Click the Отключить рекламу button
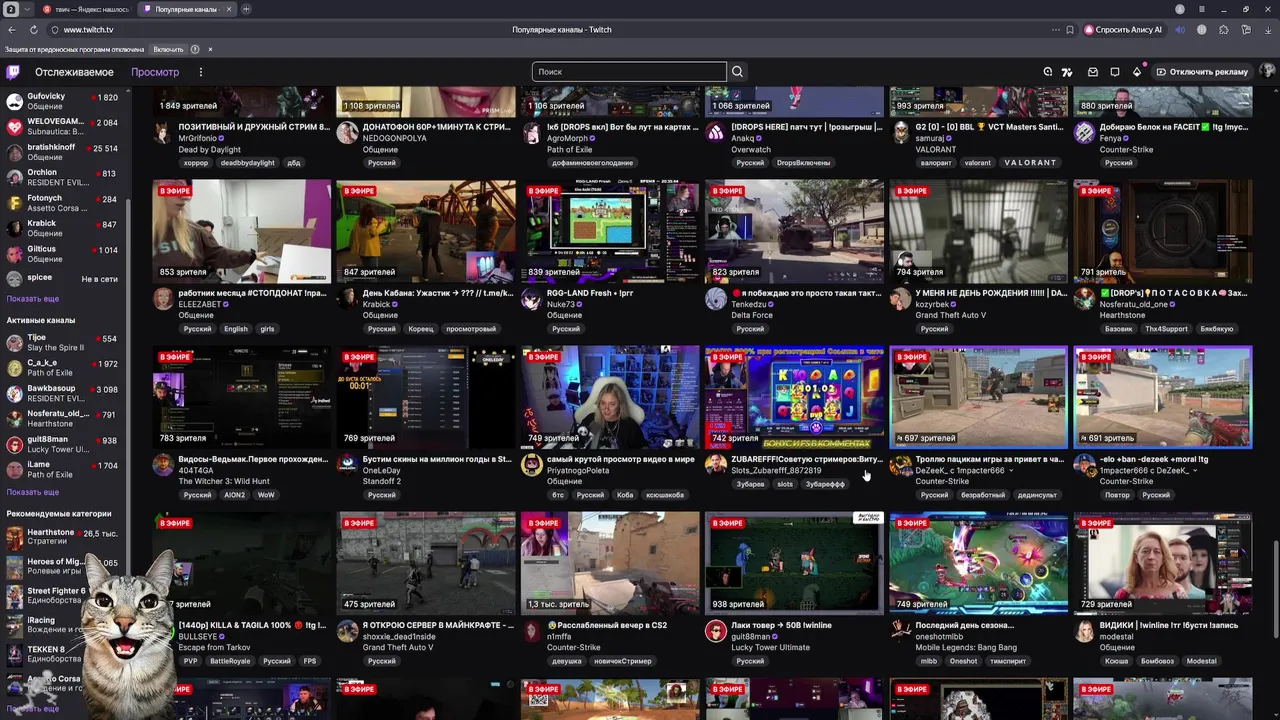 coord(1201,72)
